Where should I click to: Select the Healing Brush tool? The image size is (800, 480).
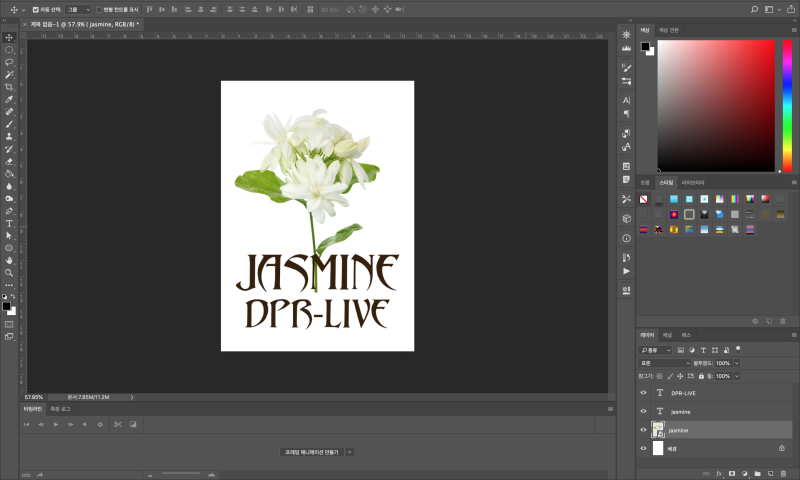(9, 112)
